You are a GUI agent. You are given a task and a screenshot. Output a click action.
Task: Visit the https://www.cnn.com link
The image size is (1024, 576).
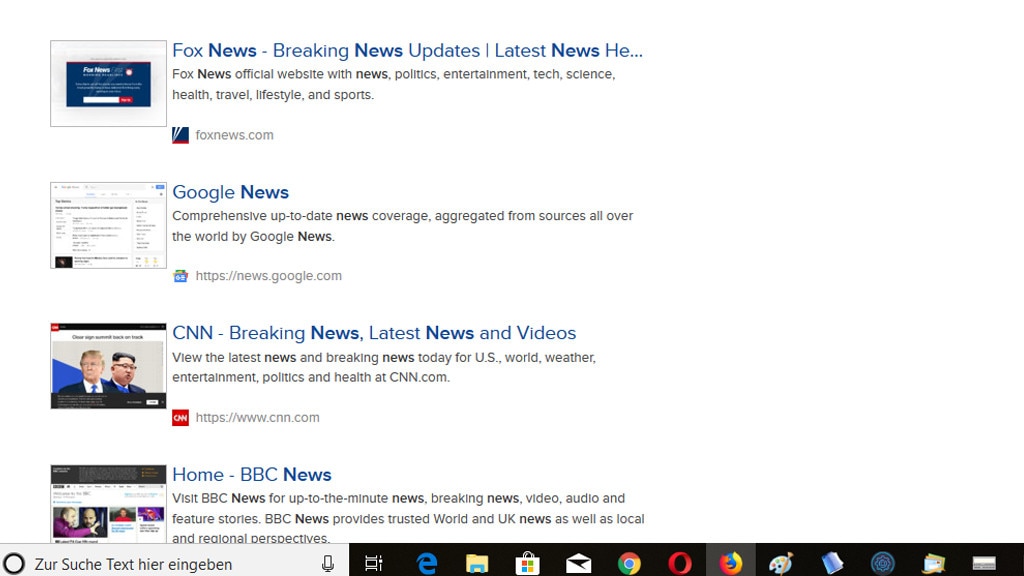[256, 417]
